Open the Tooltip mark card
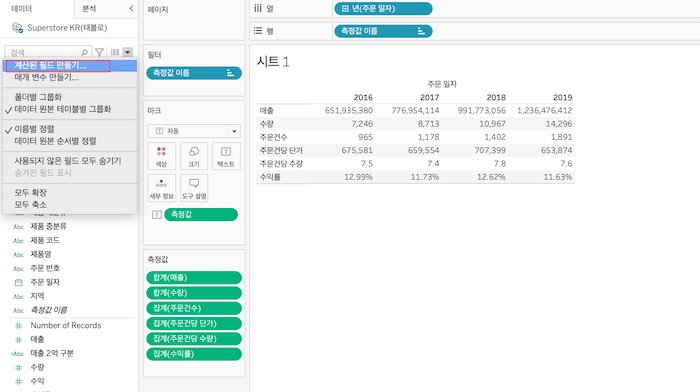 194,188
